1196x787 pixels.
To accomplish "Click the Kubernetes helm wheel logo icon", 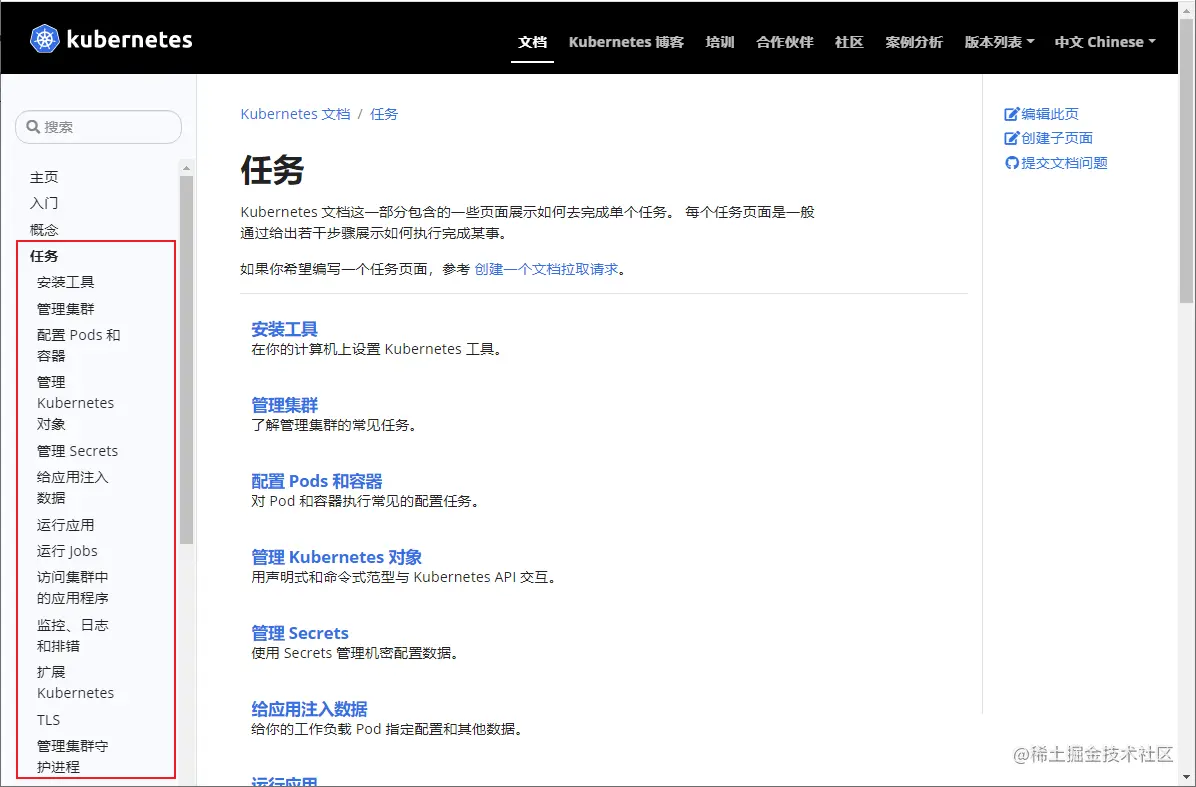I will click(x=44, y=39).
